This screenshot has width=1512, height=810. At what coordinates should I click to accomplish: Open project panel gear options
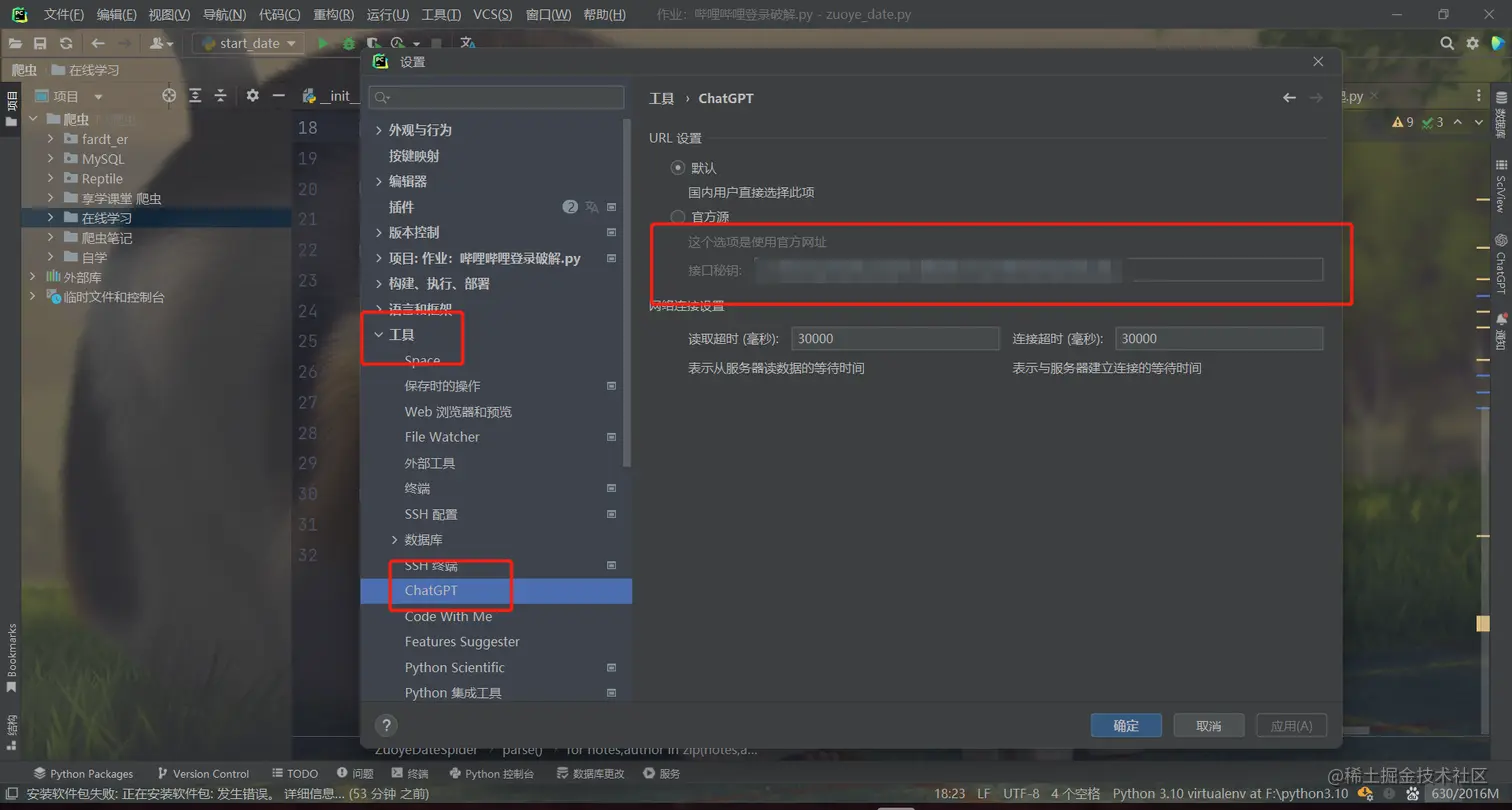(252, 95)
